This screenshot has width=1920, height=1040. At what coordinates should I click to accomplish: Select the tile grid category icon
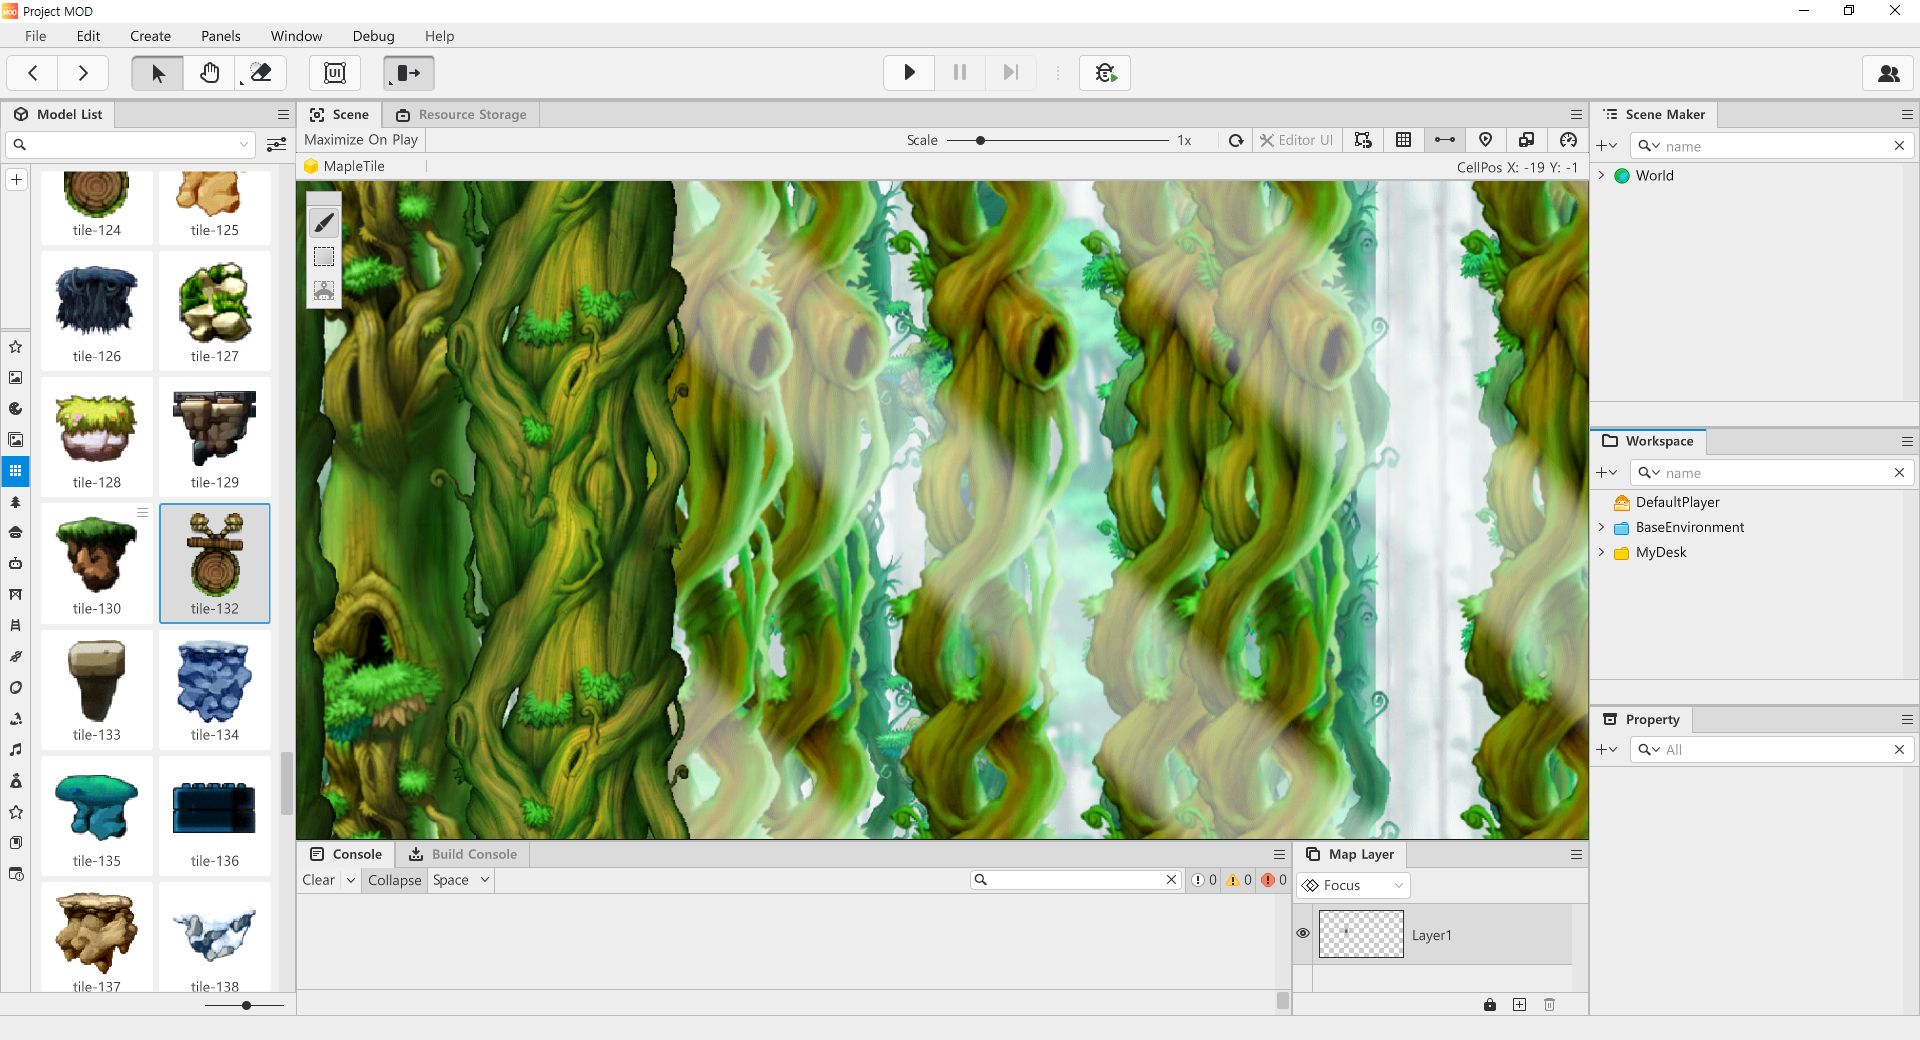(x=16, y=471)
